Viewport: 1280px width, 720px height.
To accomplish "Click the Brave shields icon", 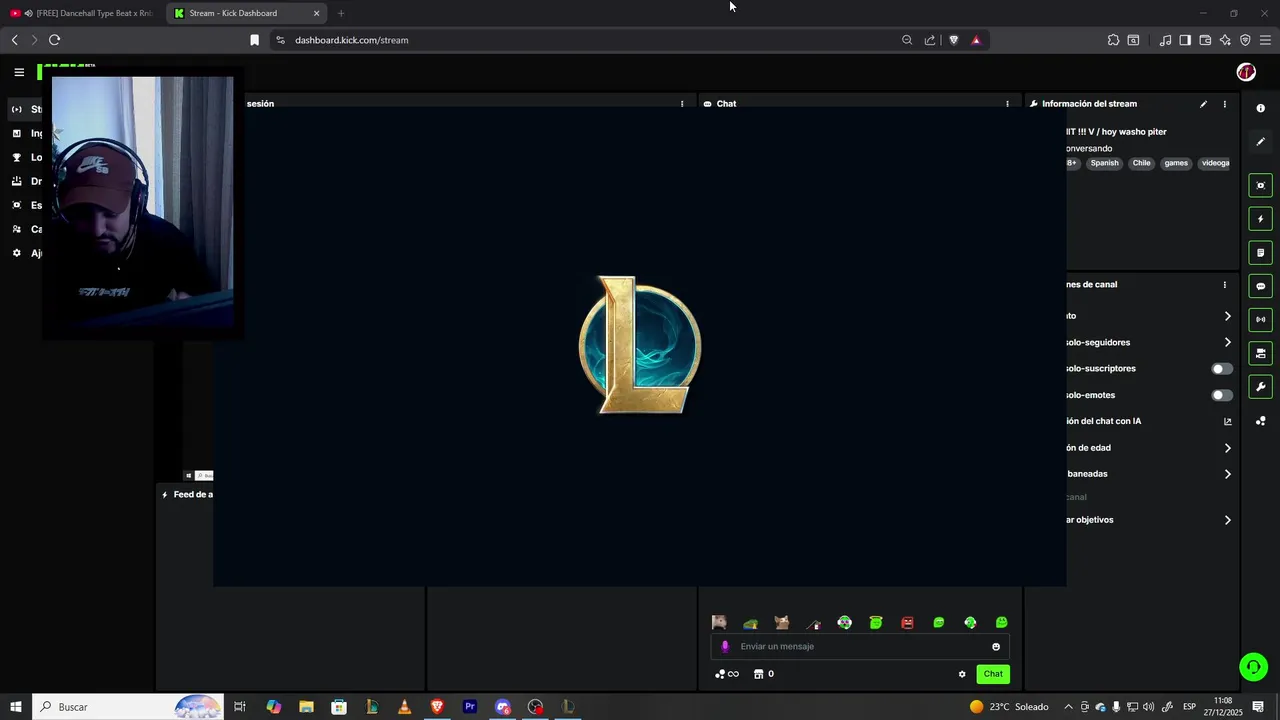I will pyautogui.click(x=953, y=40).
